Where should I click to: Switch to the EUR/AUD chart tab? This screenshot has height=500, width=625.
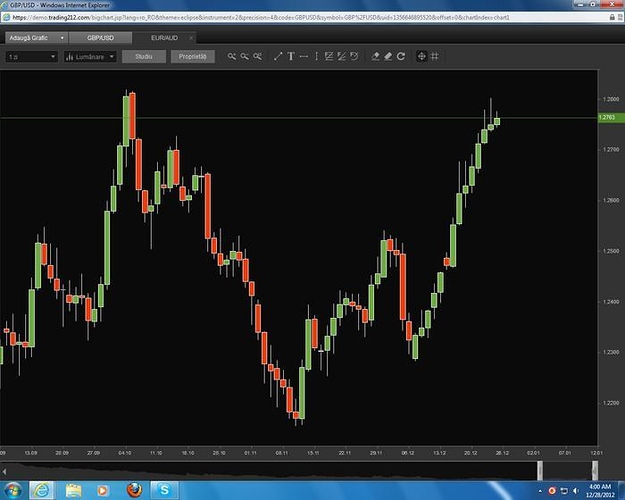coord(164,38)
